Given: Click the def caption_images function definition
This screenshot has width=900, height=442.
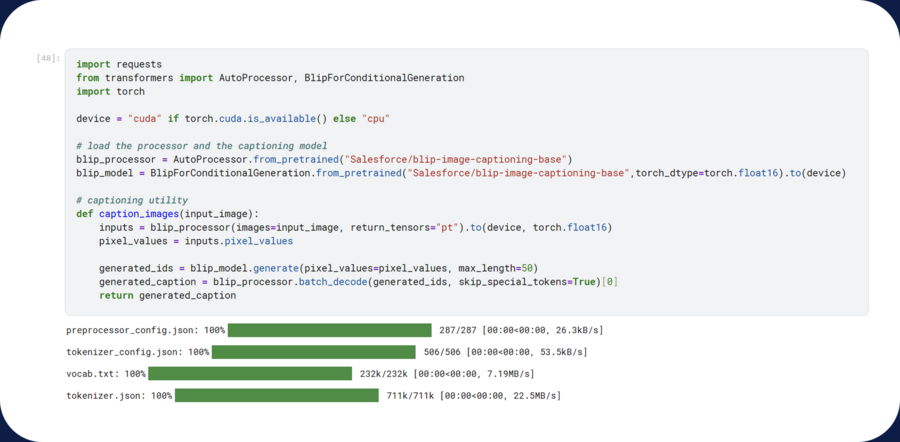Looking at the screenshot, I should pos(167,214).
